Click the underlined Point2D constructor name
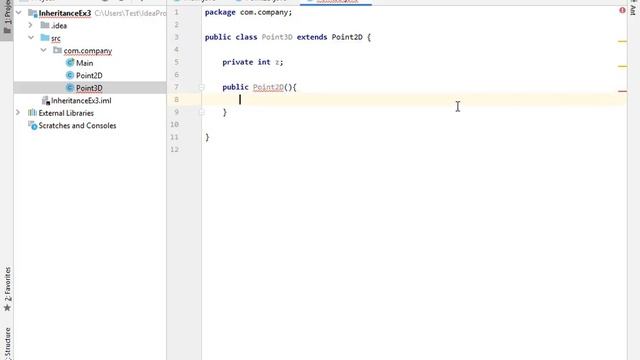640x360 pixels. click(268, 87)
